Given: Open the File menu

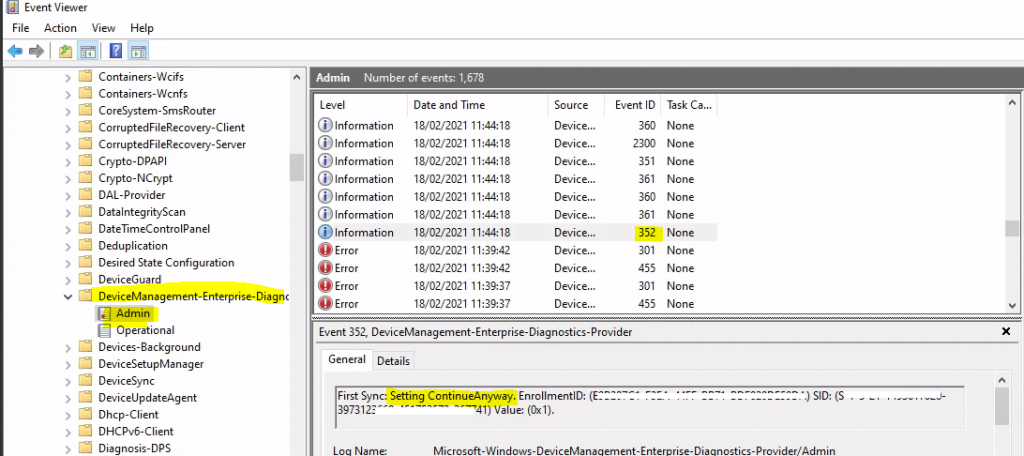Looking at the screenshot, I should point(20,28).
